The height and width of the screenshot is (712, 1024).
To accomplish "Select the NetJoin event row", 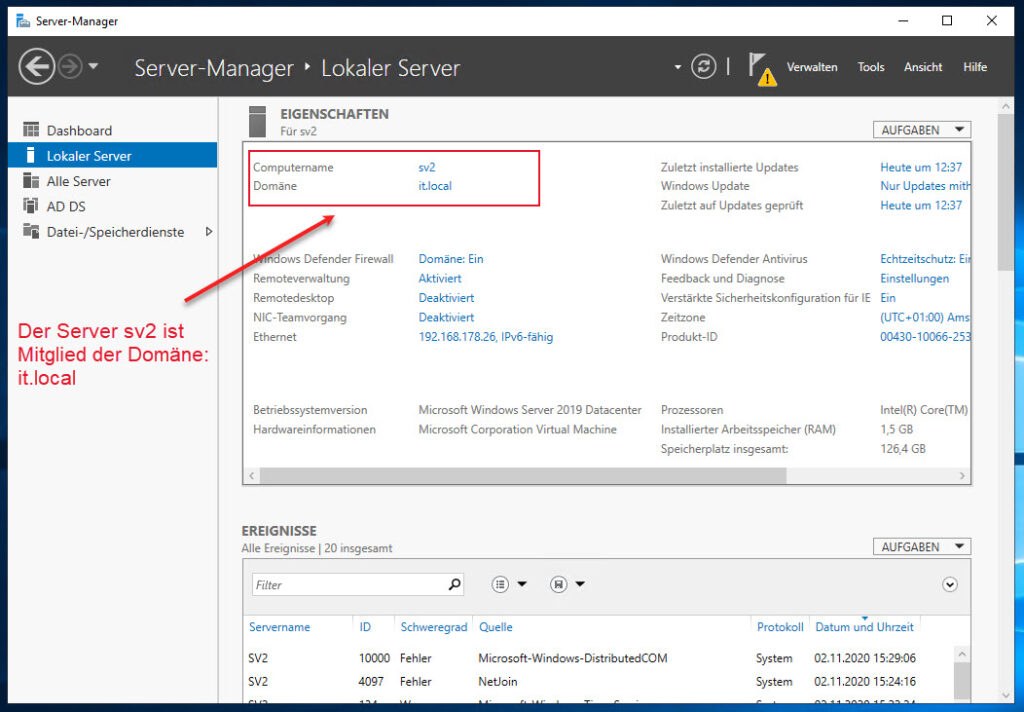I will [598, 681].
